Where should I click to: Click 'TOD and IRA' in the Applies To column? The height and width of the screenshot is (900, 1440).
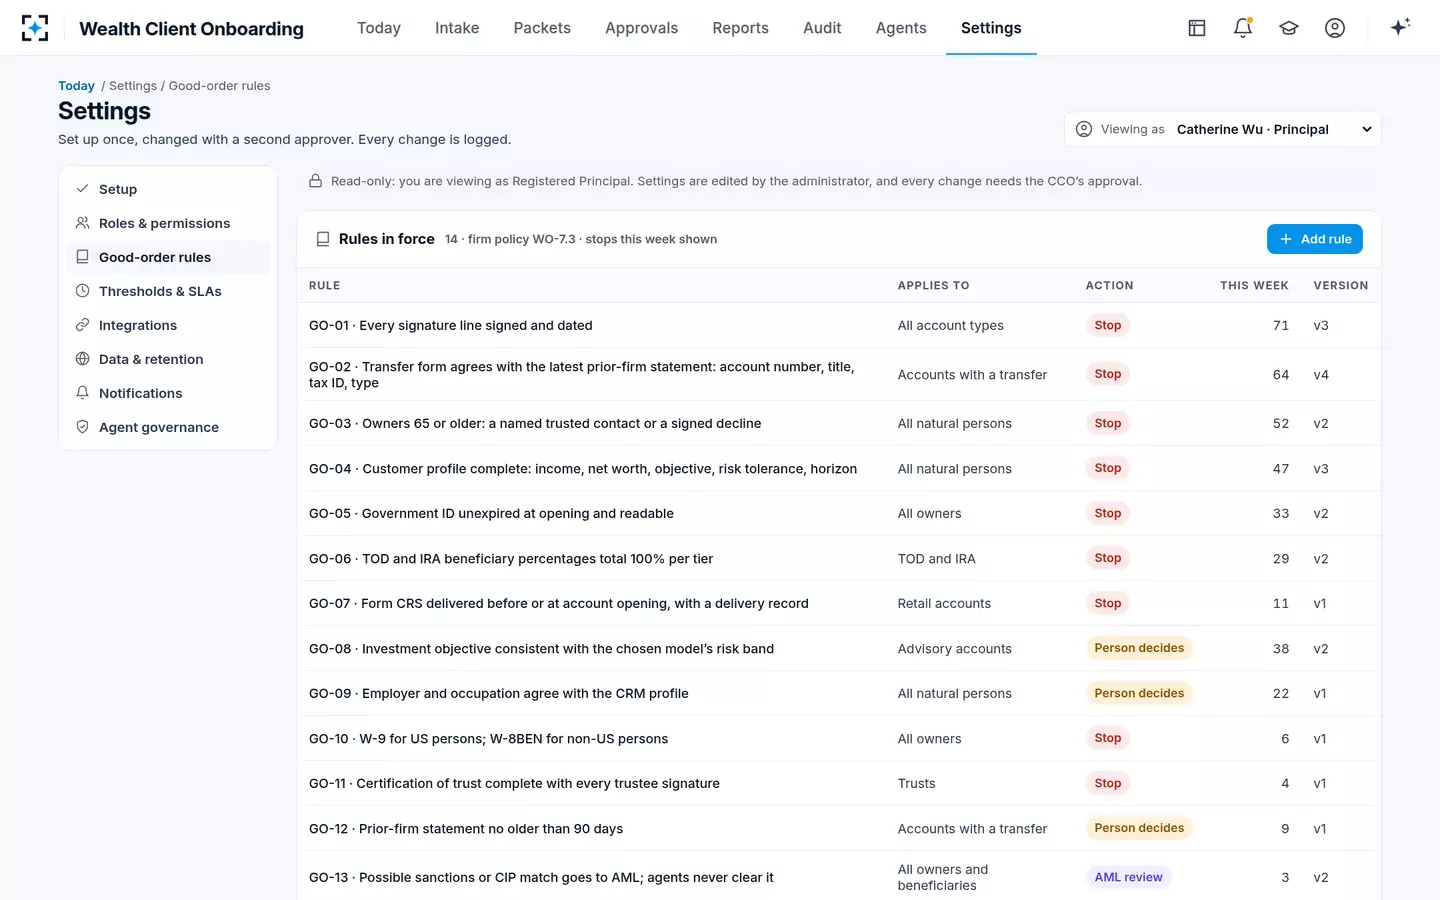[x=937, y=559]
